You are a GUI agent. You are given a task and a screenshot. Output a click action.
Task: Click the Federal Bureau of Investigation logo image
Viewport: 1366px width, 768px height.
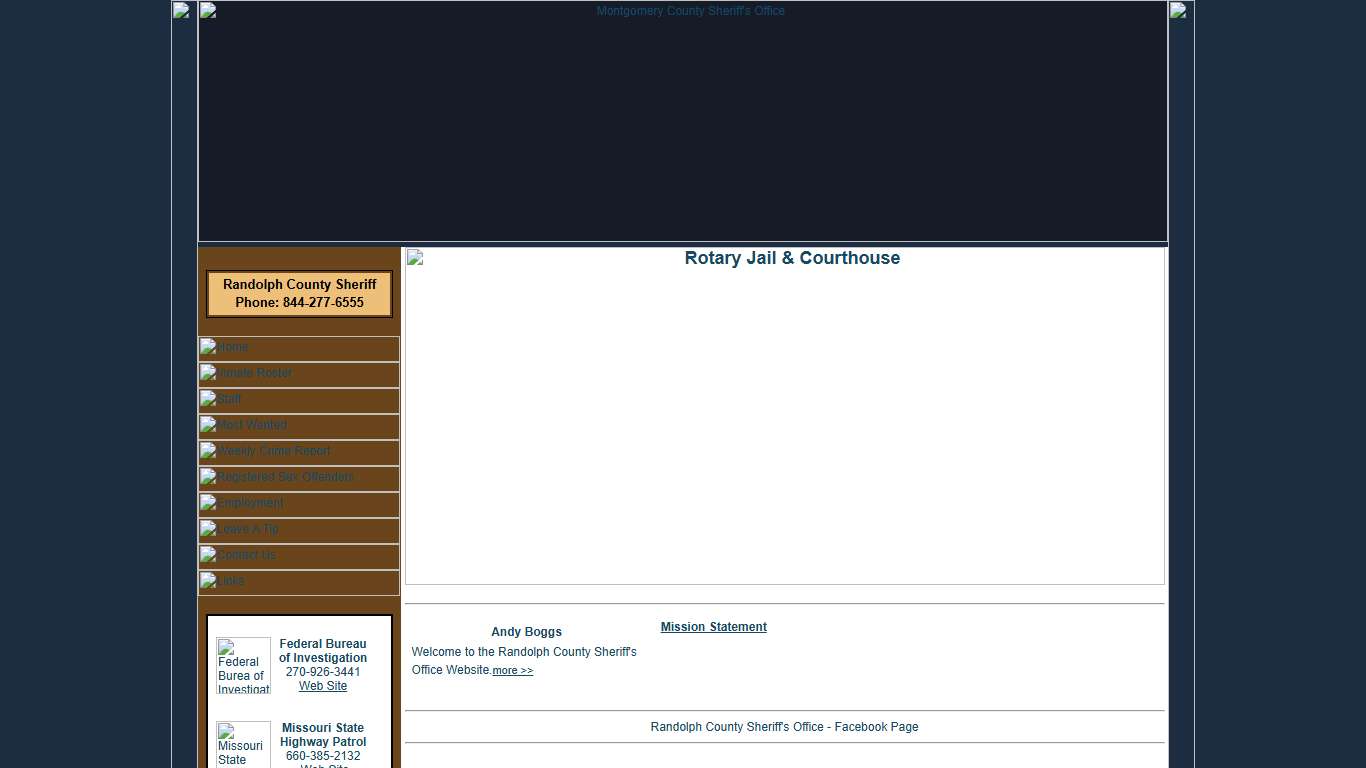tap(243, 666)
